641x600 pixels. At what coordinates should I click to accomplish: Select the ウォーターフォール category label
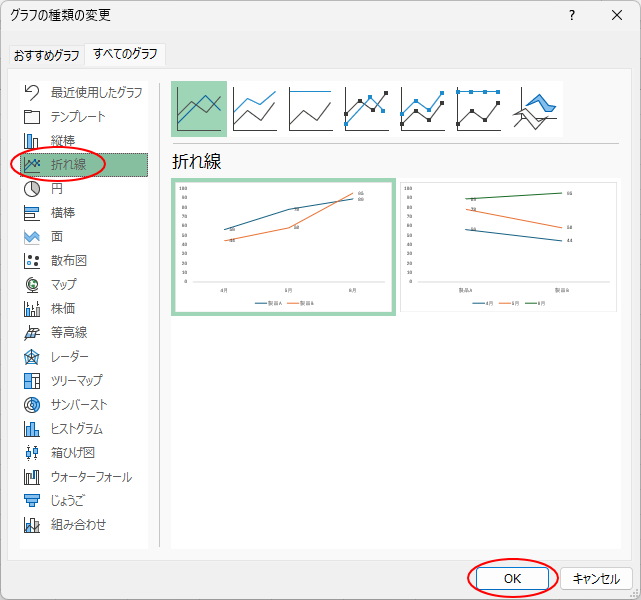pos(91,477)
